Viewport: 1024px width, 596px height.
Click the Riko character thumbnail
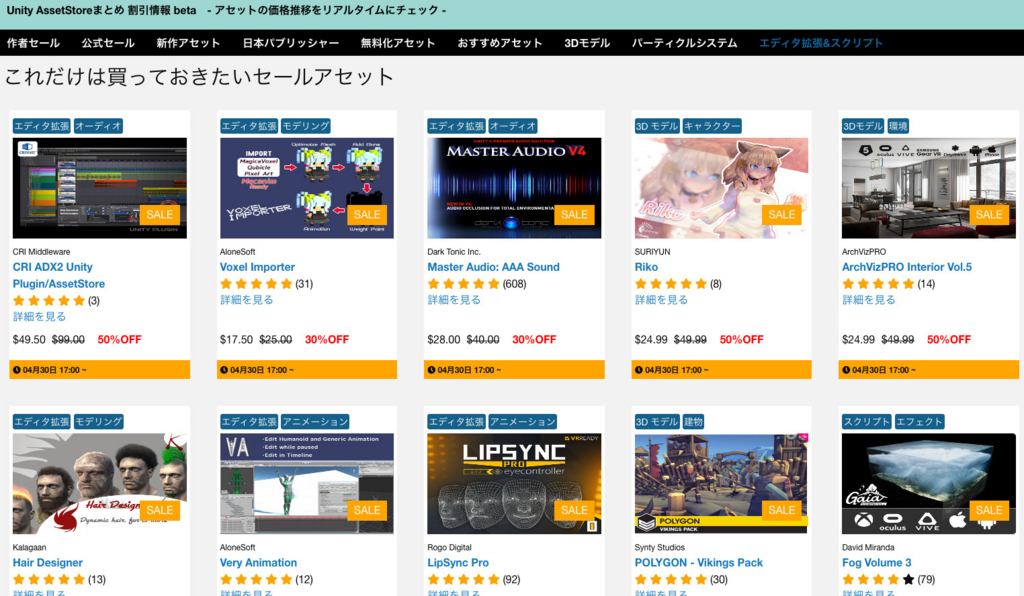[721, 188]
